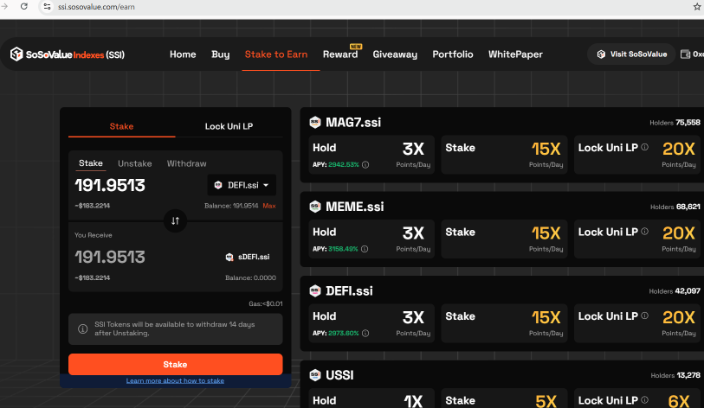
Task: Click the USSI token icon
Action: tap(315, 375)
